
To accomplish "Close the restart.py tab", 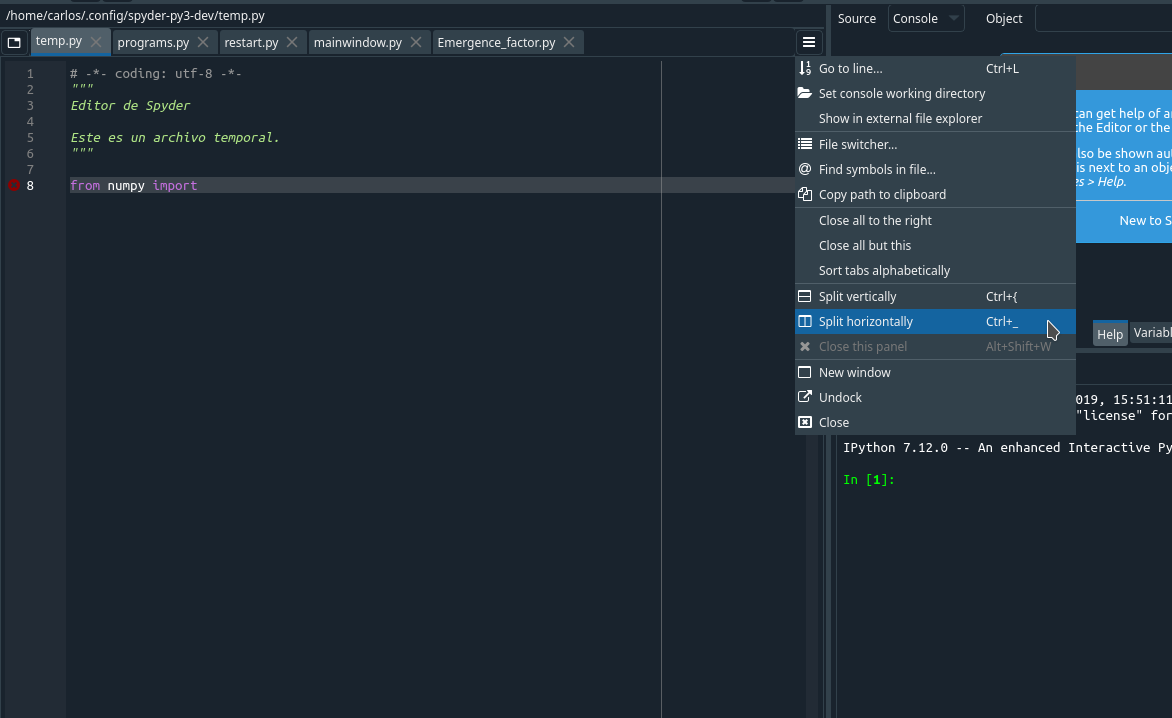I will (292, 43).
